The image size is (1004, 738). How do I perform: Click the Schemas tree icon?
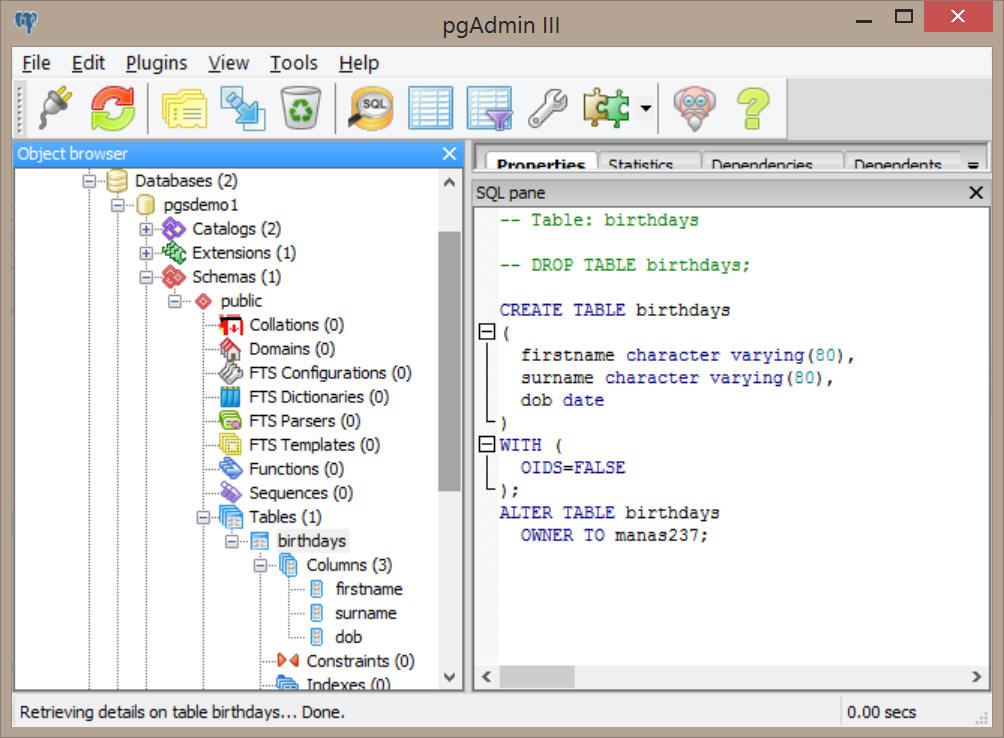(174, 277)
